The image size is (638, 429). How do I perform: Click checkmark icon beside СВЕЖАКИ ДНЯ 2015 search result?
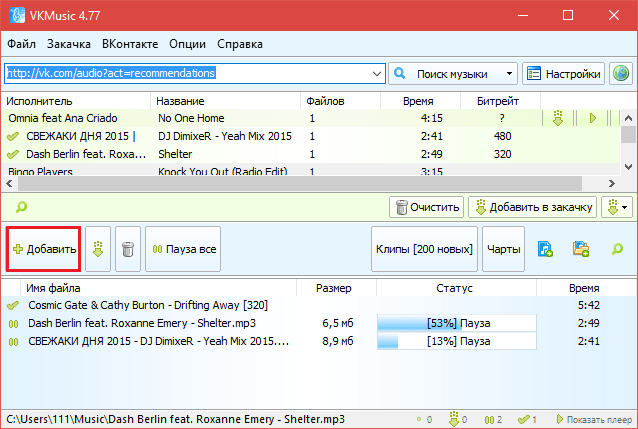pos(13,136)
